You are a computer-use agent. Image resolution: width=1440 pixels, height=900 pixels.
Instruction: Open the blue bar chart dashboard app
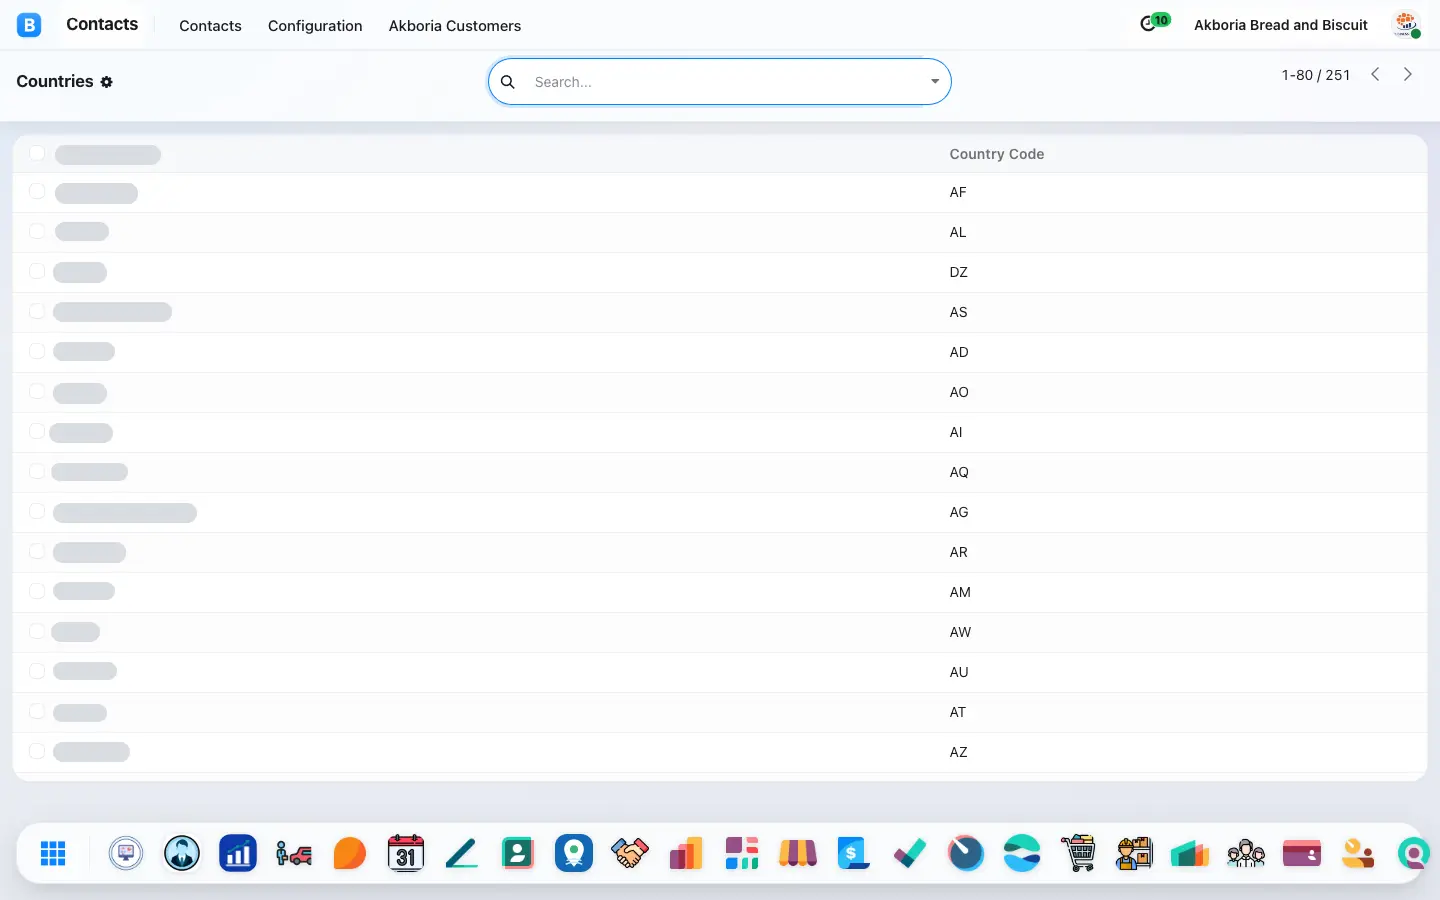tap(238, 853)
